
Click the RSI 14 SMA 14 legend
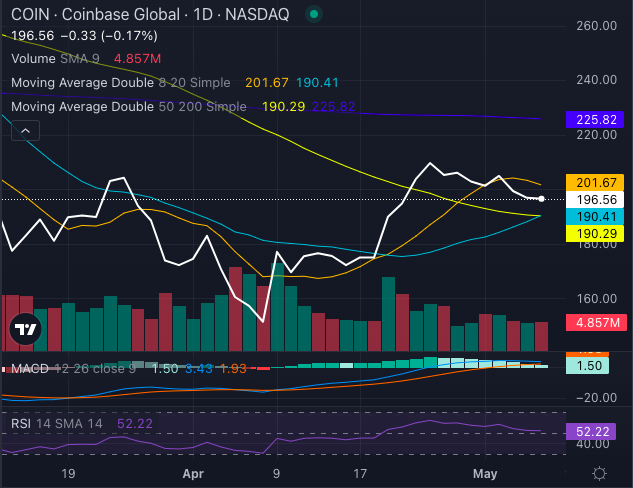pyautogui.click(x=57, y=424)
